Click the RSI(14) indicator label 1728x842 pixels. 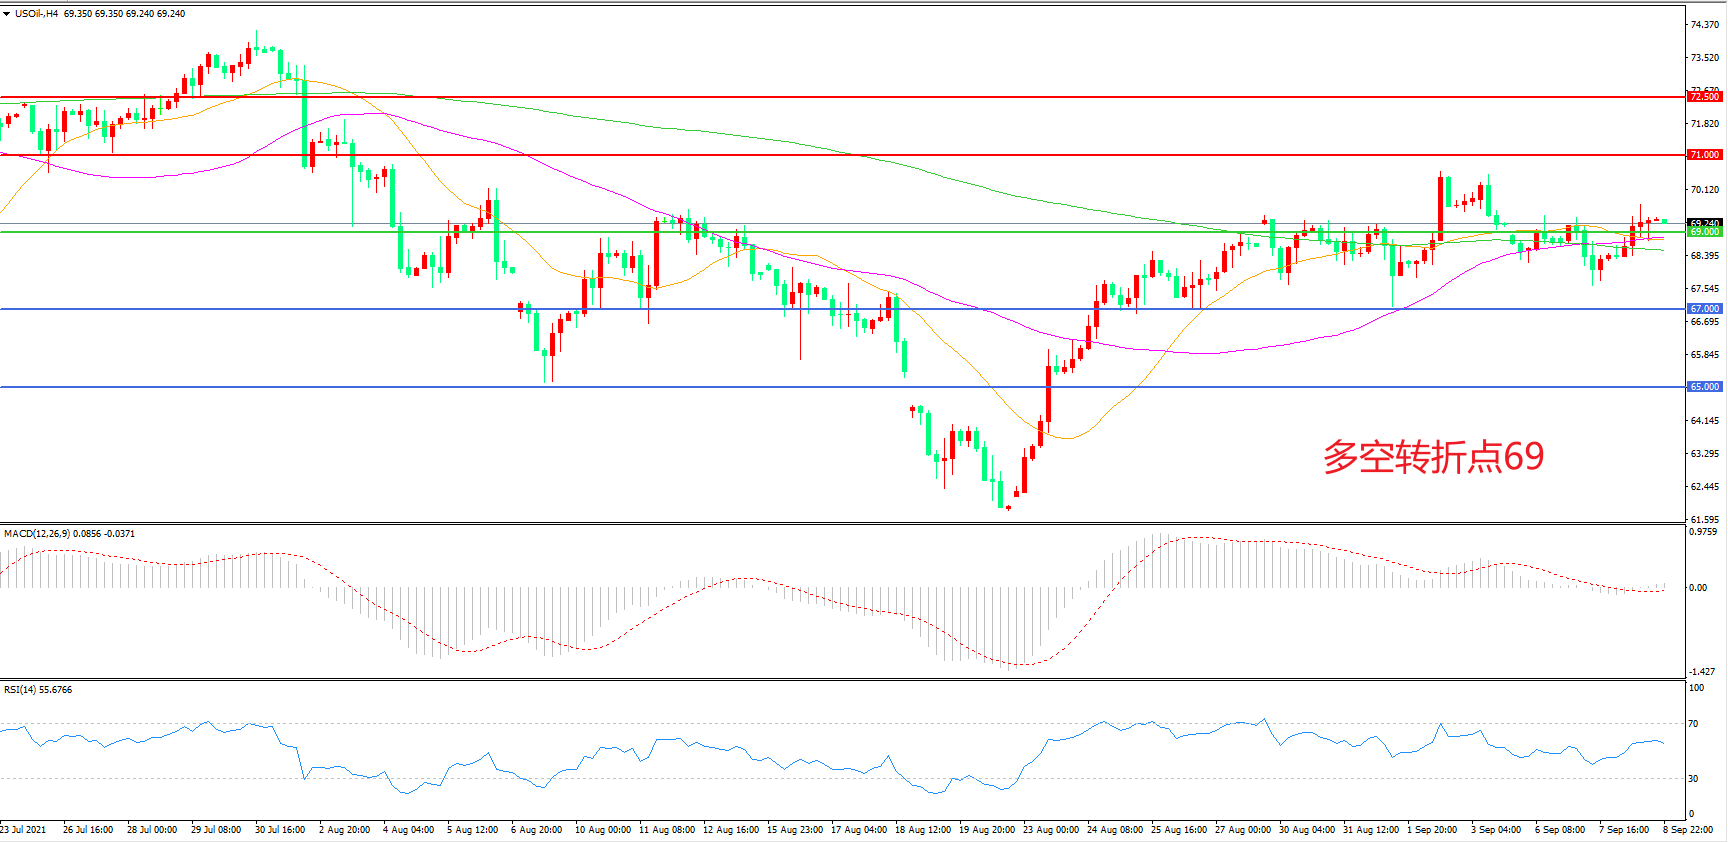point(20,690)
